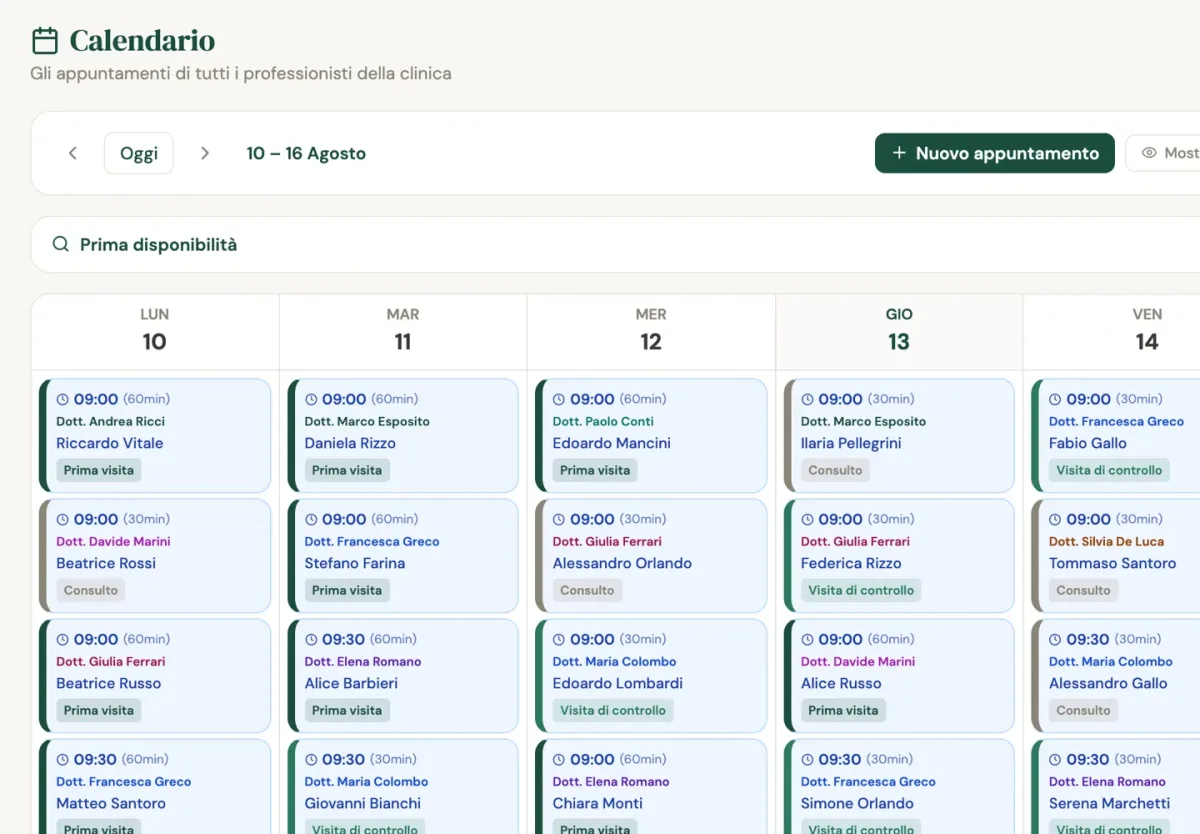1200x834 pixels.
Task: Select the LUN 10 day header
Action: tap(155, 331)
